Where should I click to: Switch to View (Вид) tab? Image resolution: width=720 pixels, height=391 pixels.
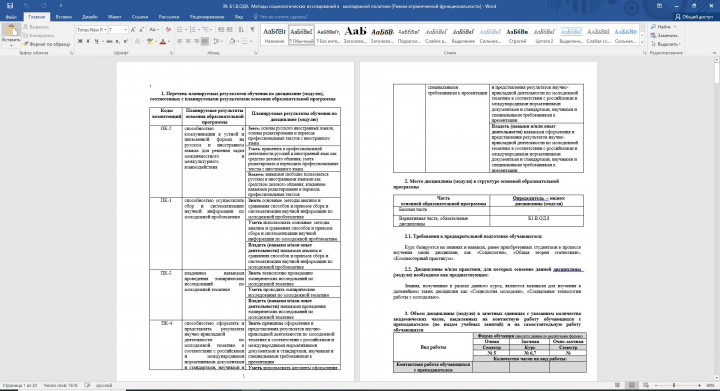tap(239, 17)
